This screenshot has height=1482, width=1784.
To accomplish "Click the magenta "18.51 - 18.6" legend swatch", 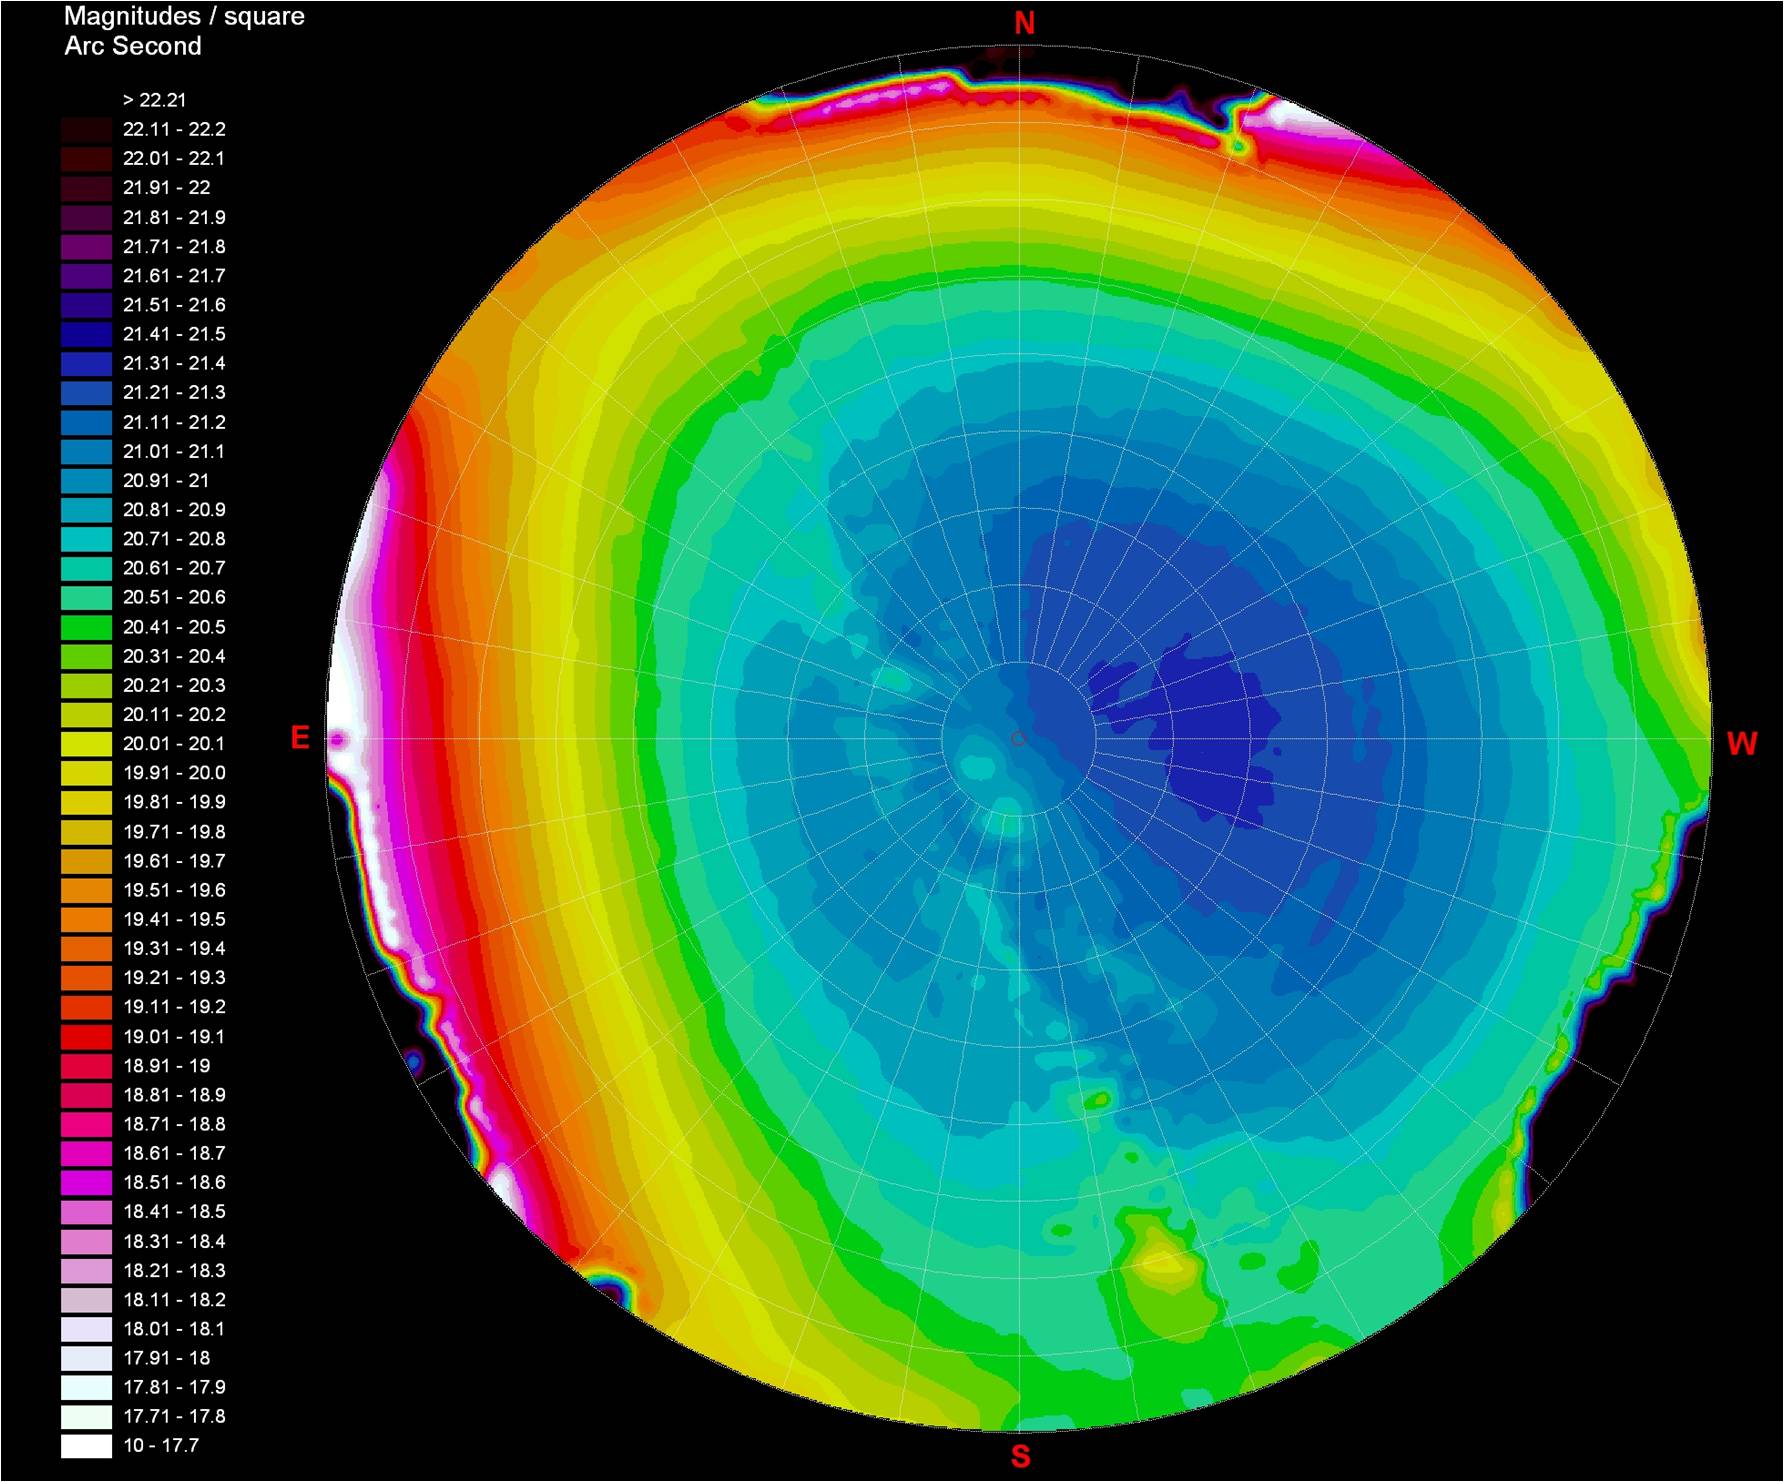I will [x=85, y=1184].
